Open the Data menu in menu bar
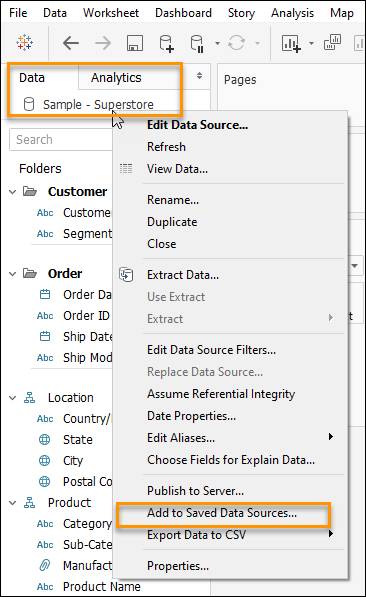 [55, 13]
